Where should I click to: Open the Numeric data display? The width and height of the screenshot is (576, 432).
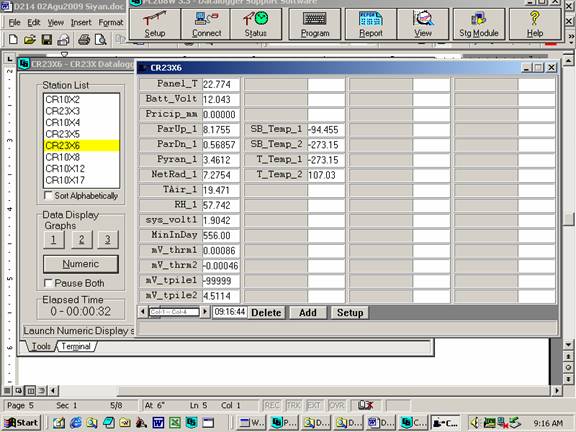[81, 264]
